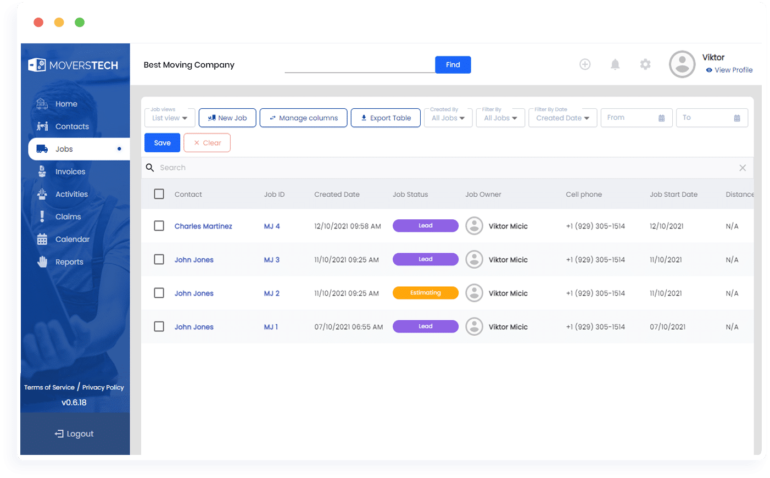The height and width of the screenshot is (478, 770).
Task: Click the Find button
Action: 453,65
